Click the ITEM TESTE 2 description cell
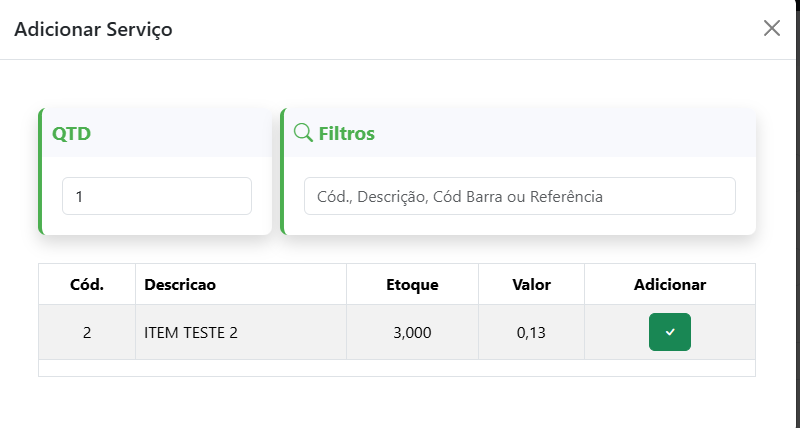 191,332
